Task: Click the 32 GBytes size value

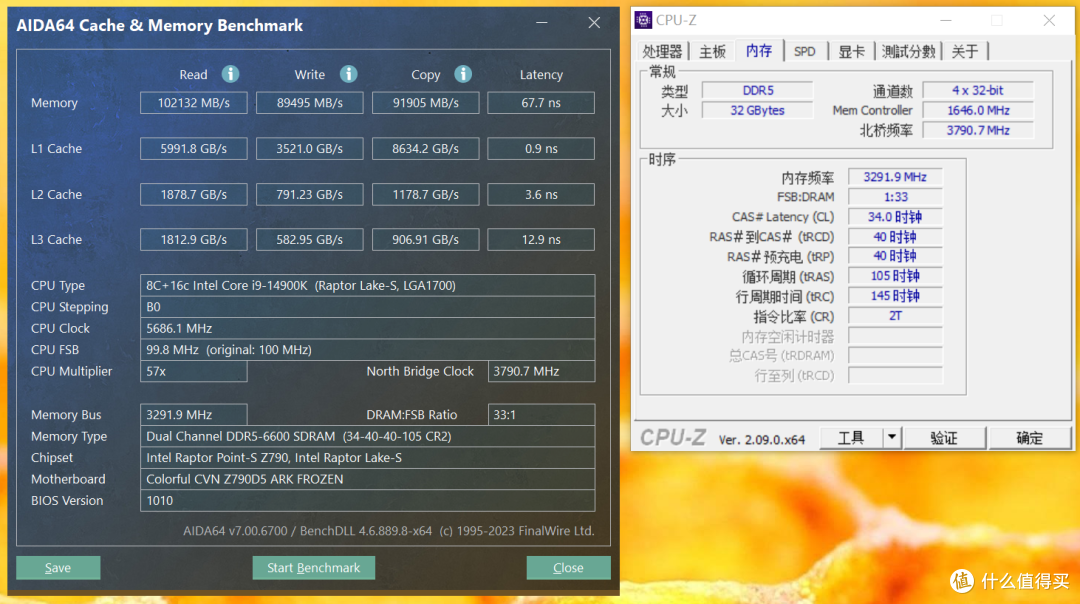Action: click(758, 110)
